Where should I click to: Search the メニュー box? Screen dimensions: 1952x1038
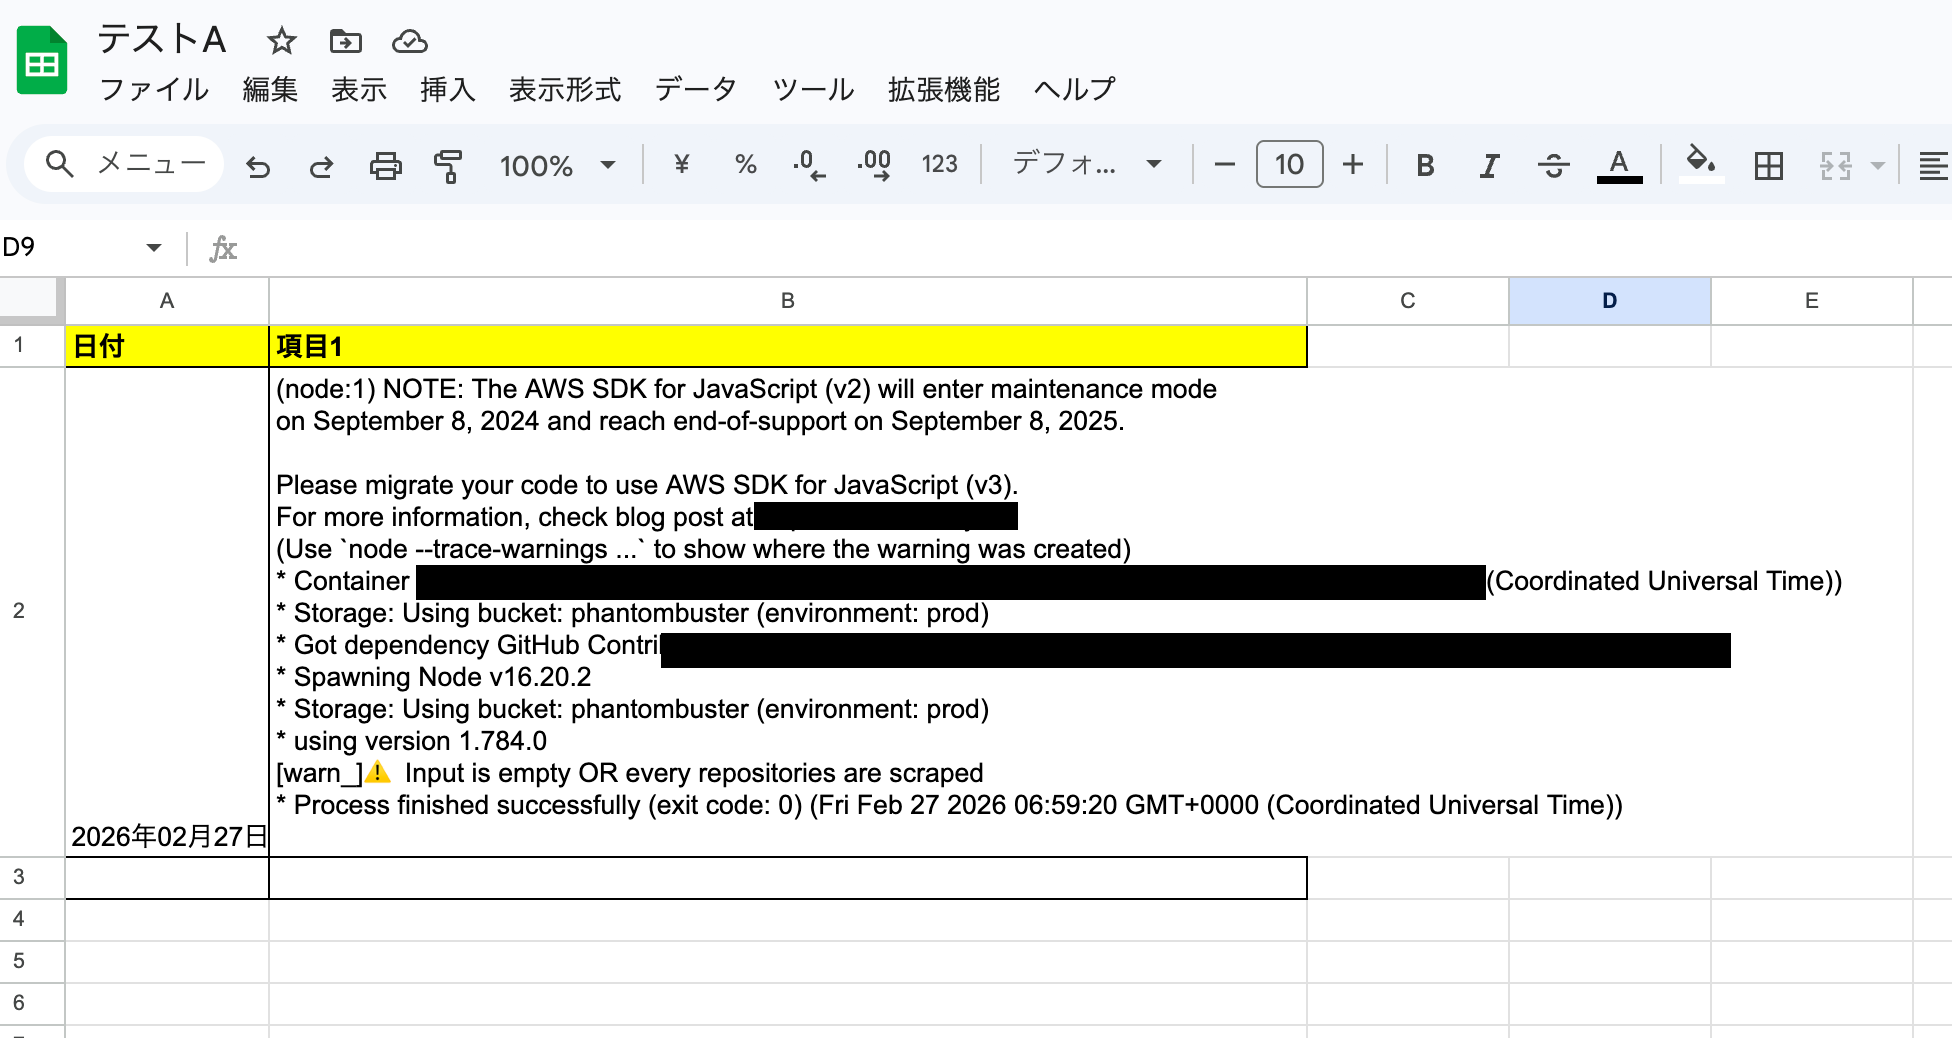click(124, 164)
